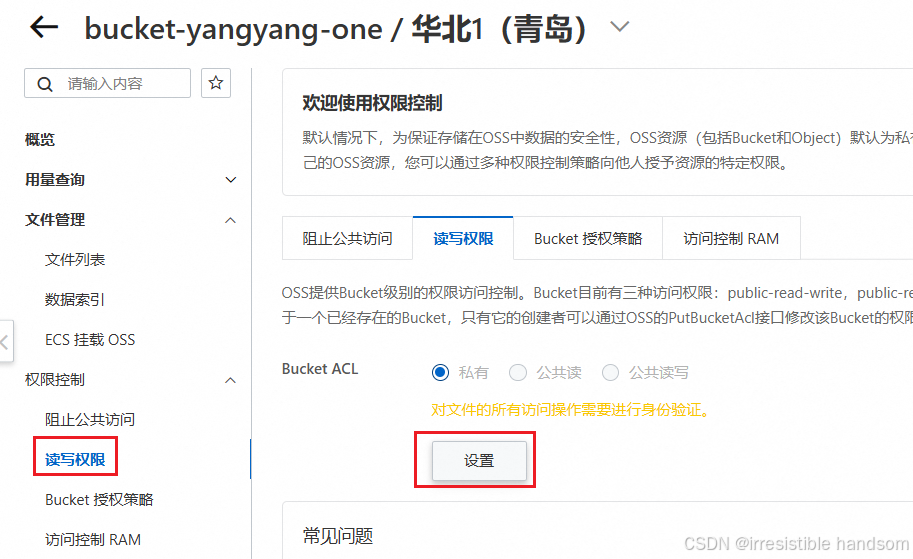Screen dimensions: 913x559
Task: Collapse sidebar with left edge arrow
Action: coord(5,342)
